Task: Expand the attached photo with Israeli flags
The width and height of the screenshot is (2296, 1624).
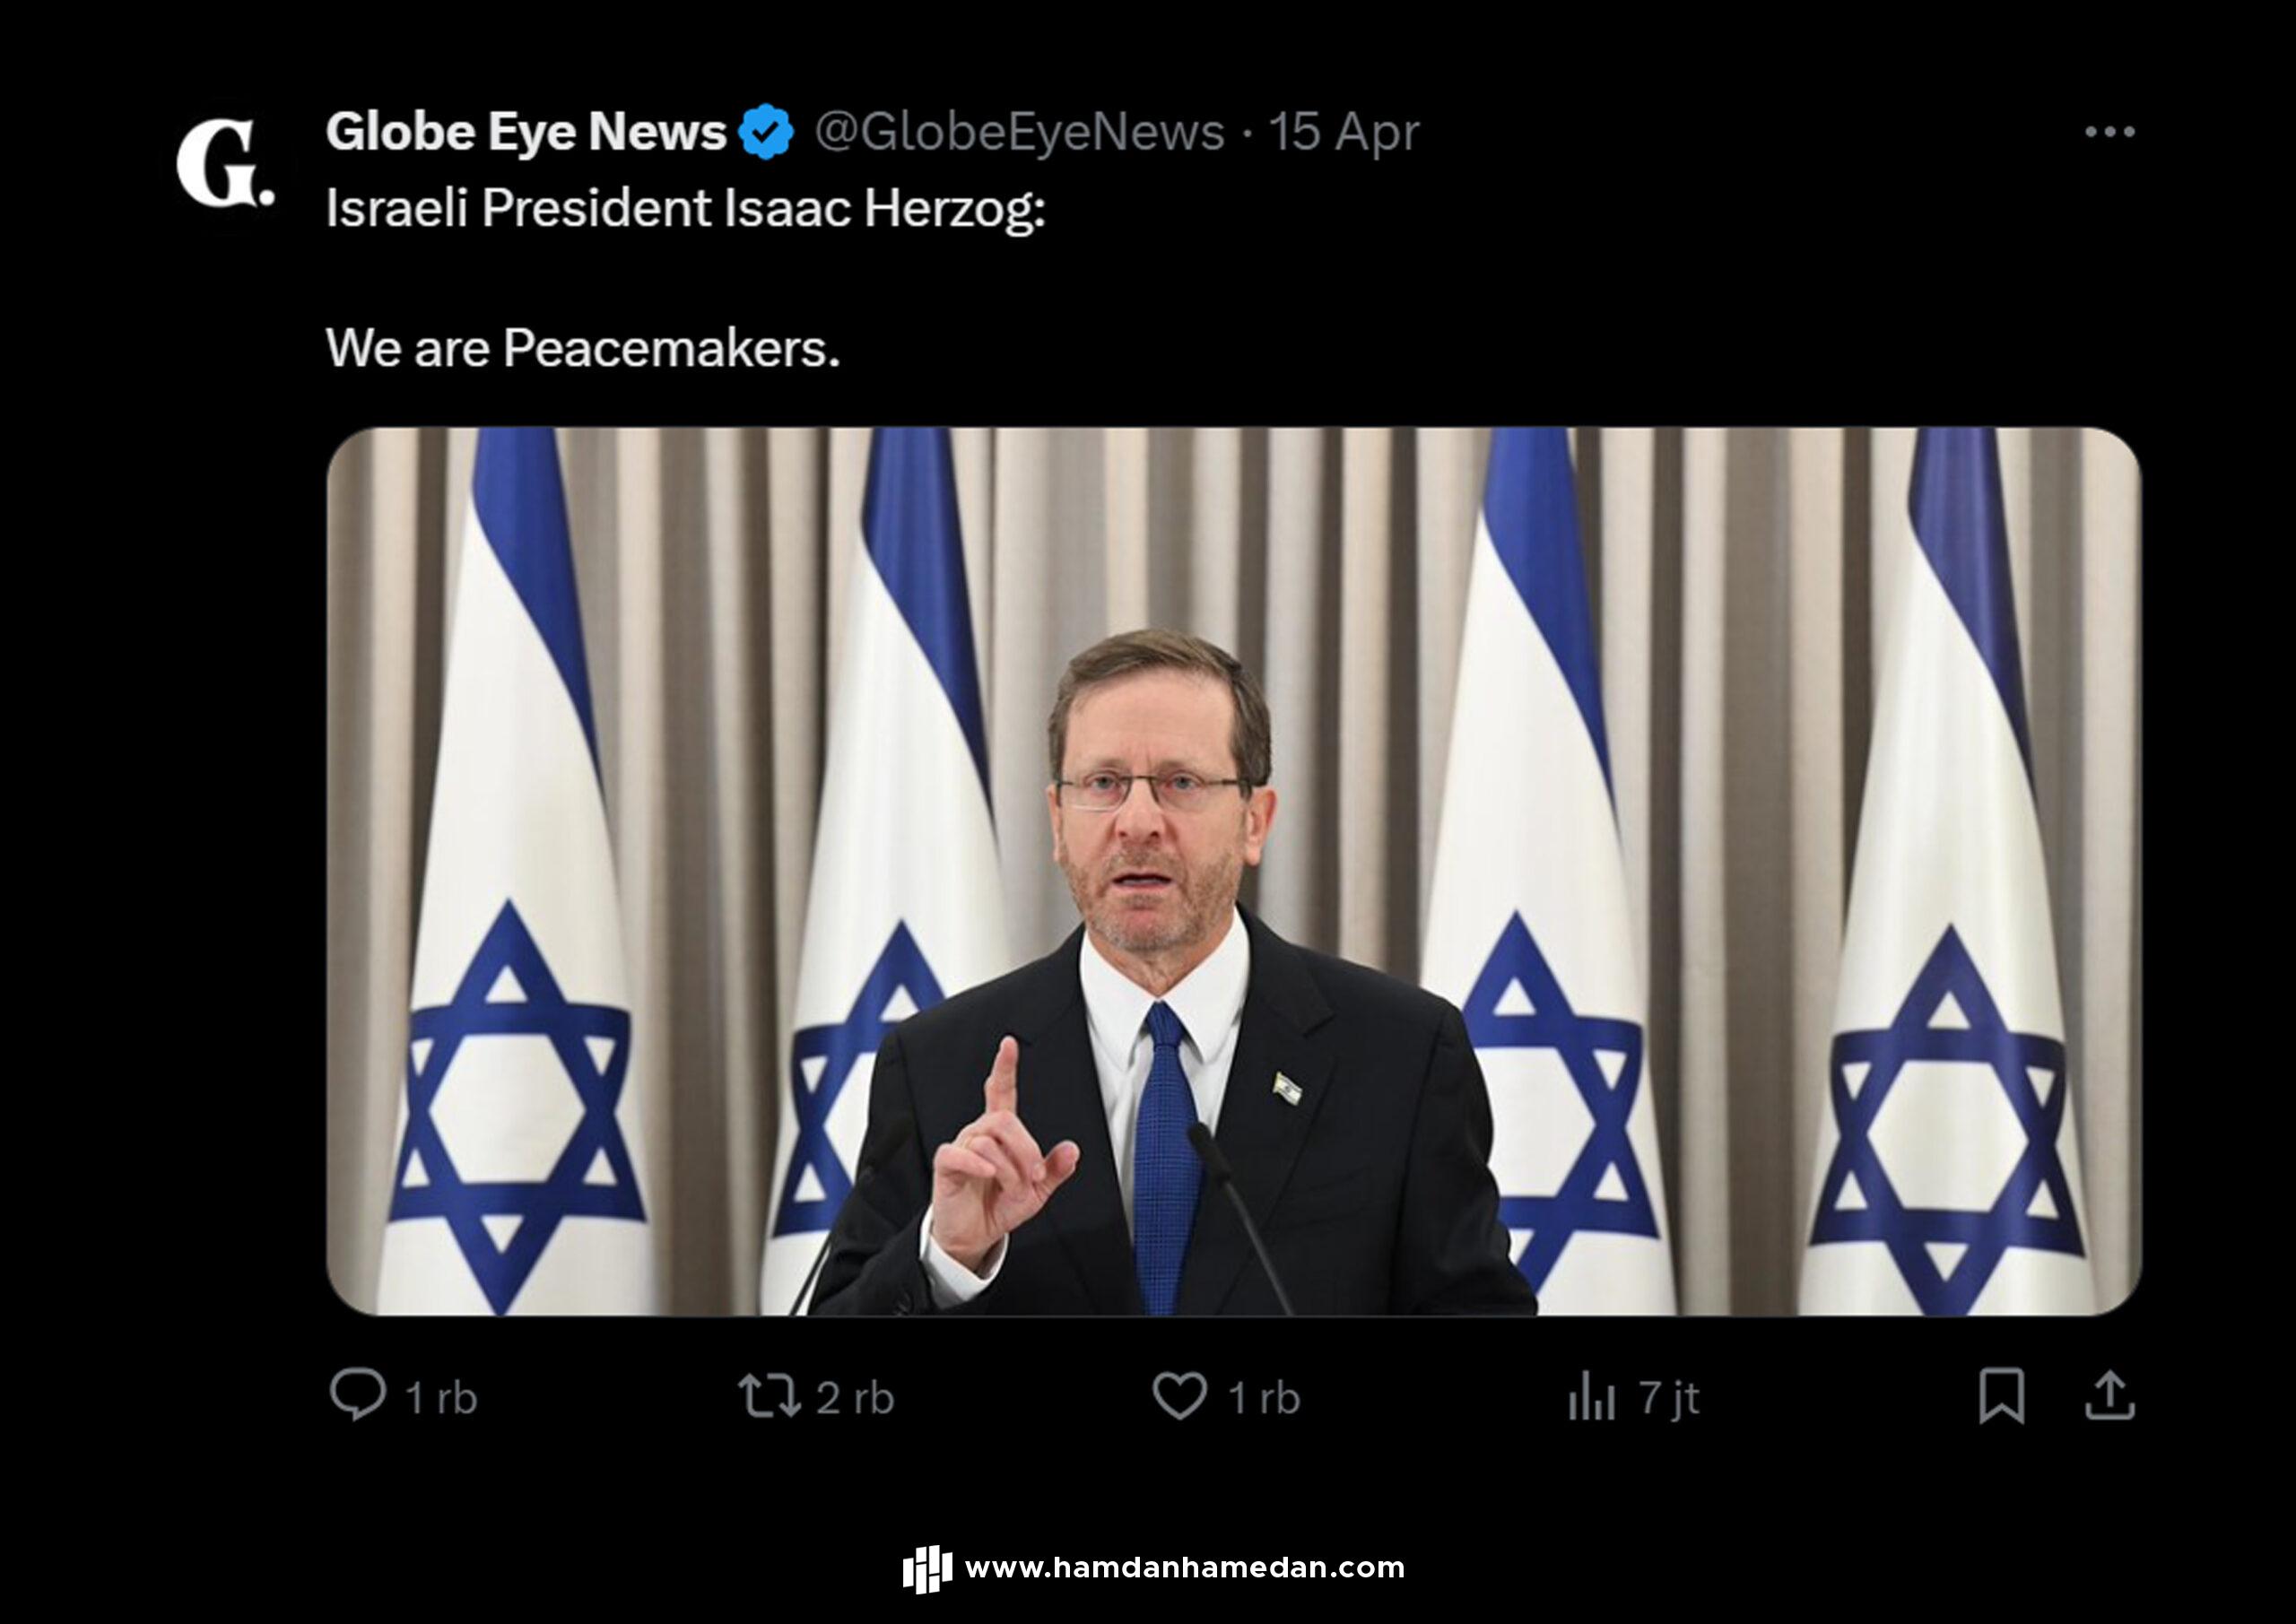Action: coord(1234,871)
